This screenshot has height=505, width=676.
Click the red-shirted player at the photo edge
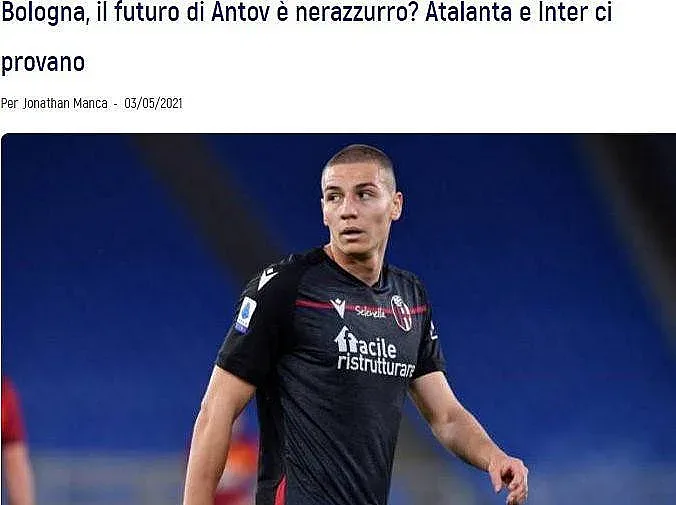point(16,440)
